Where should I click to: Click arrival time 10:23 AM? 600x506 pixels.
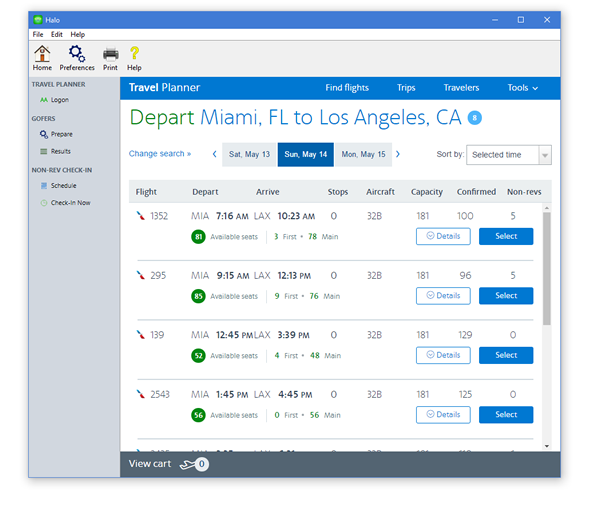pyautogui.click(x=296, y=216)
